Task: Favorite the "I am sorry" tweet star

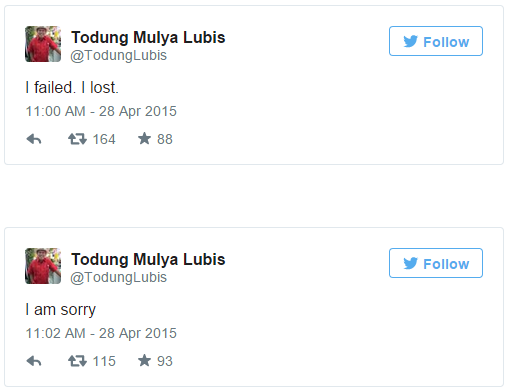Action: click(144, 360)
